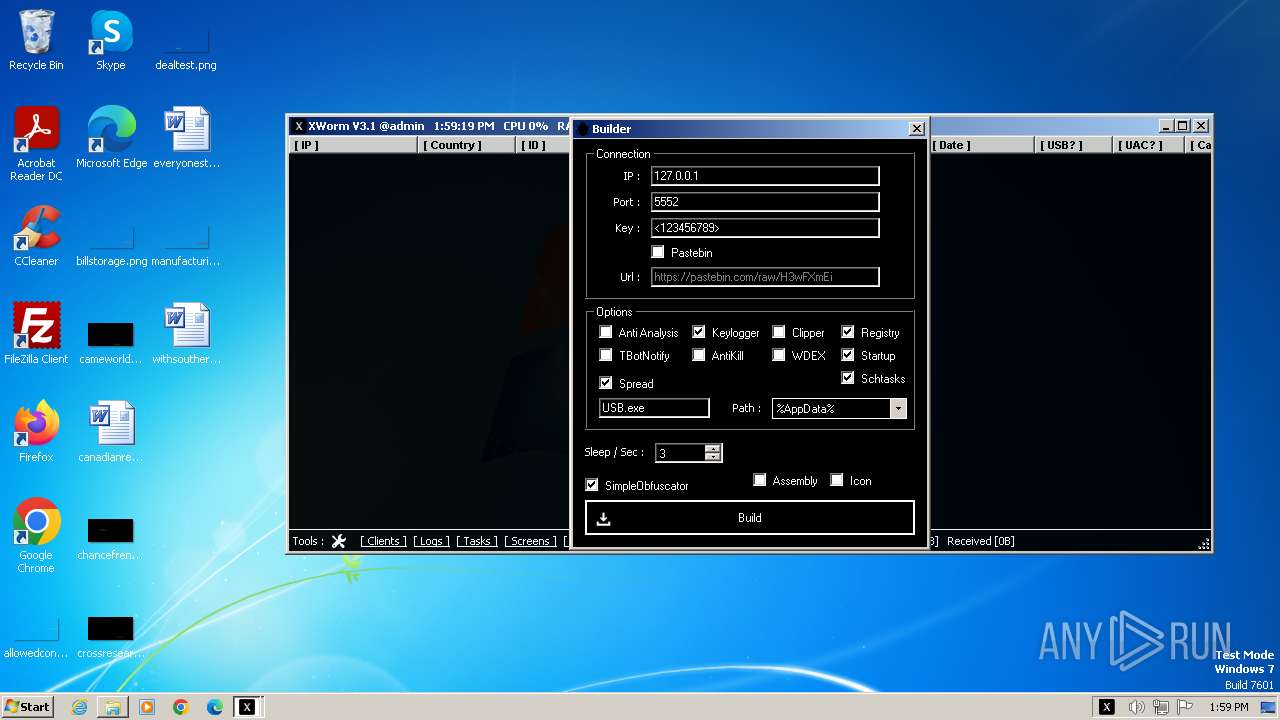Click the media player taskbar icon
The height and width of the screenshot is (720, 1280).
147,707
